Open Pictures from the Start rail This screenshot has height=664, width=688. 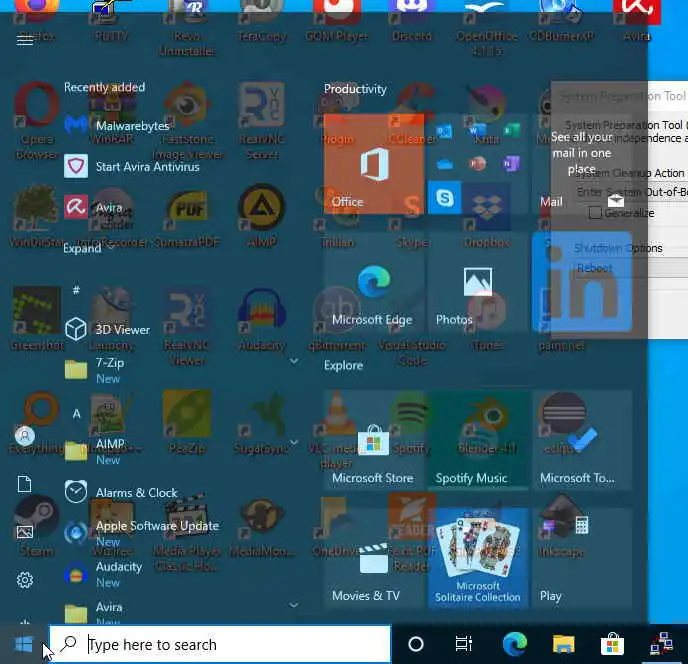pos(25,532)
